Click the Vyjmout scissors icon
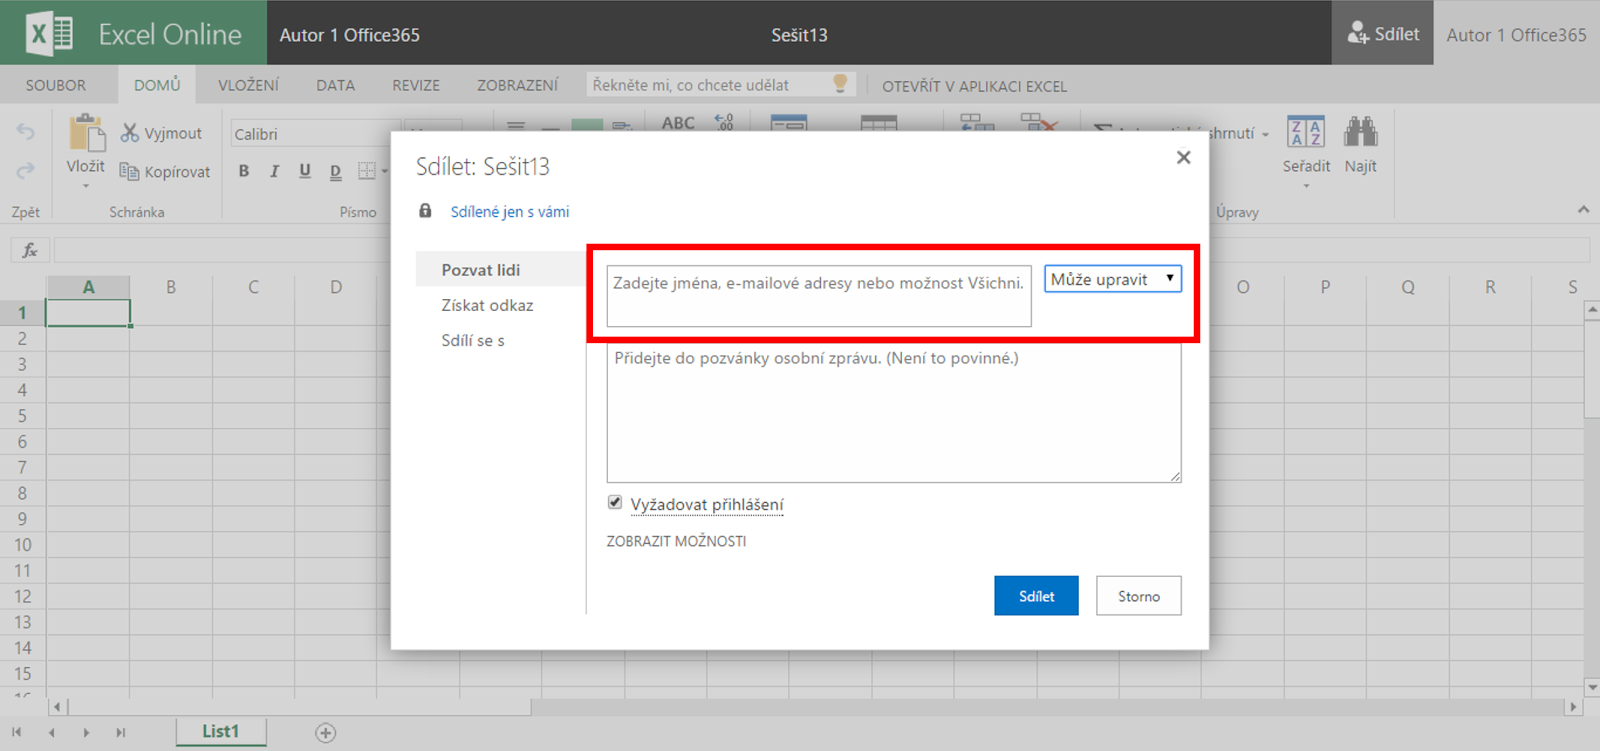 pyautogui.click(x=130, y=133)
